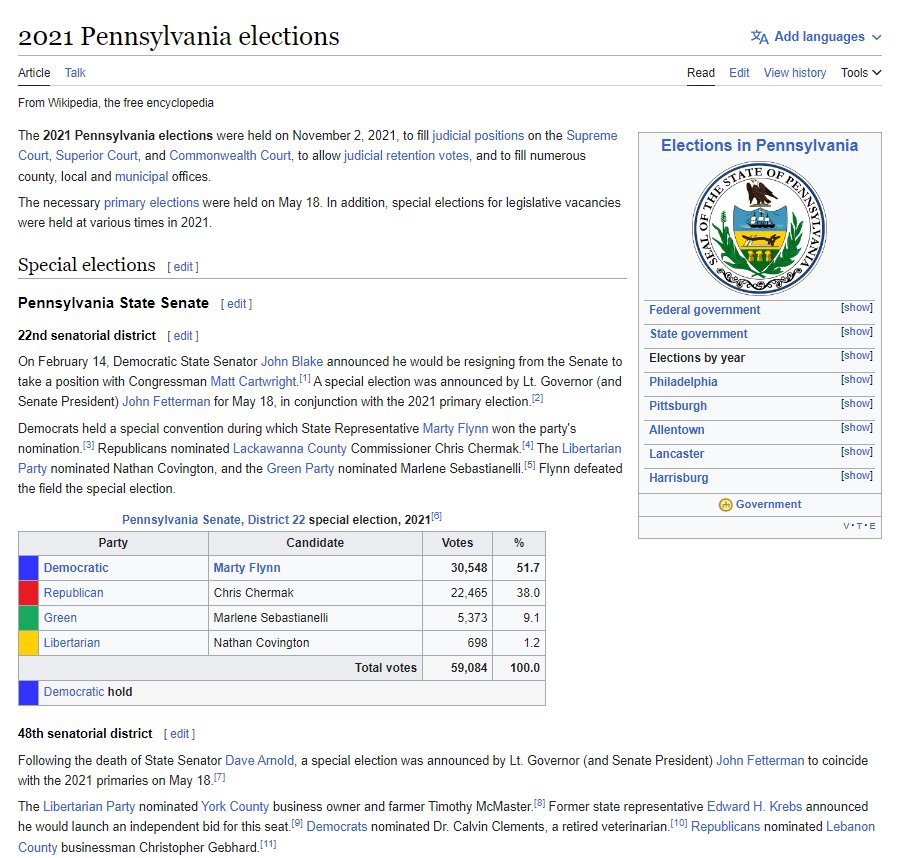
Task: Open the Libertarian link in table
Action: point(72,642)
